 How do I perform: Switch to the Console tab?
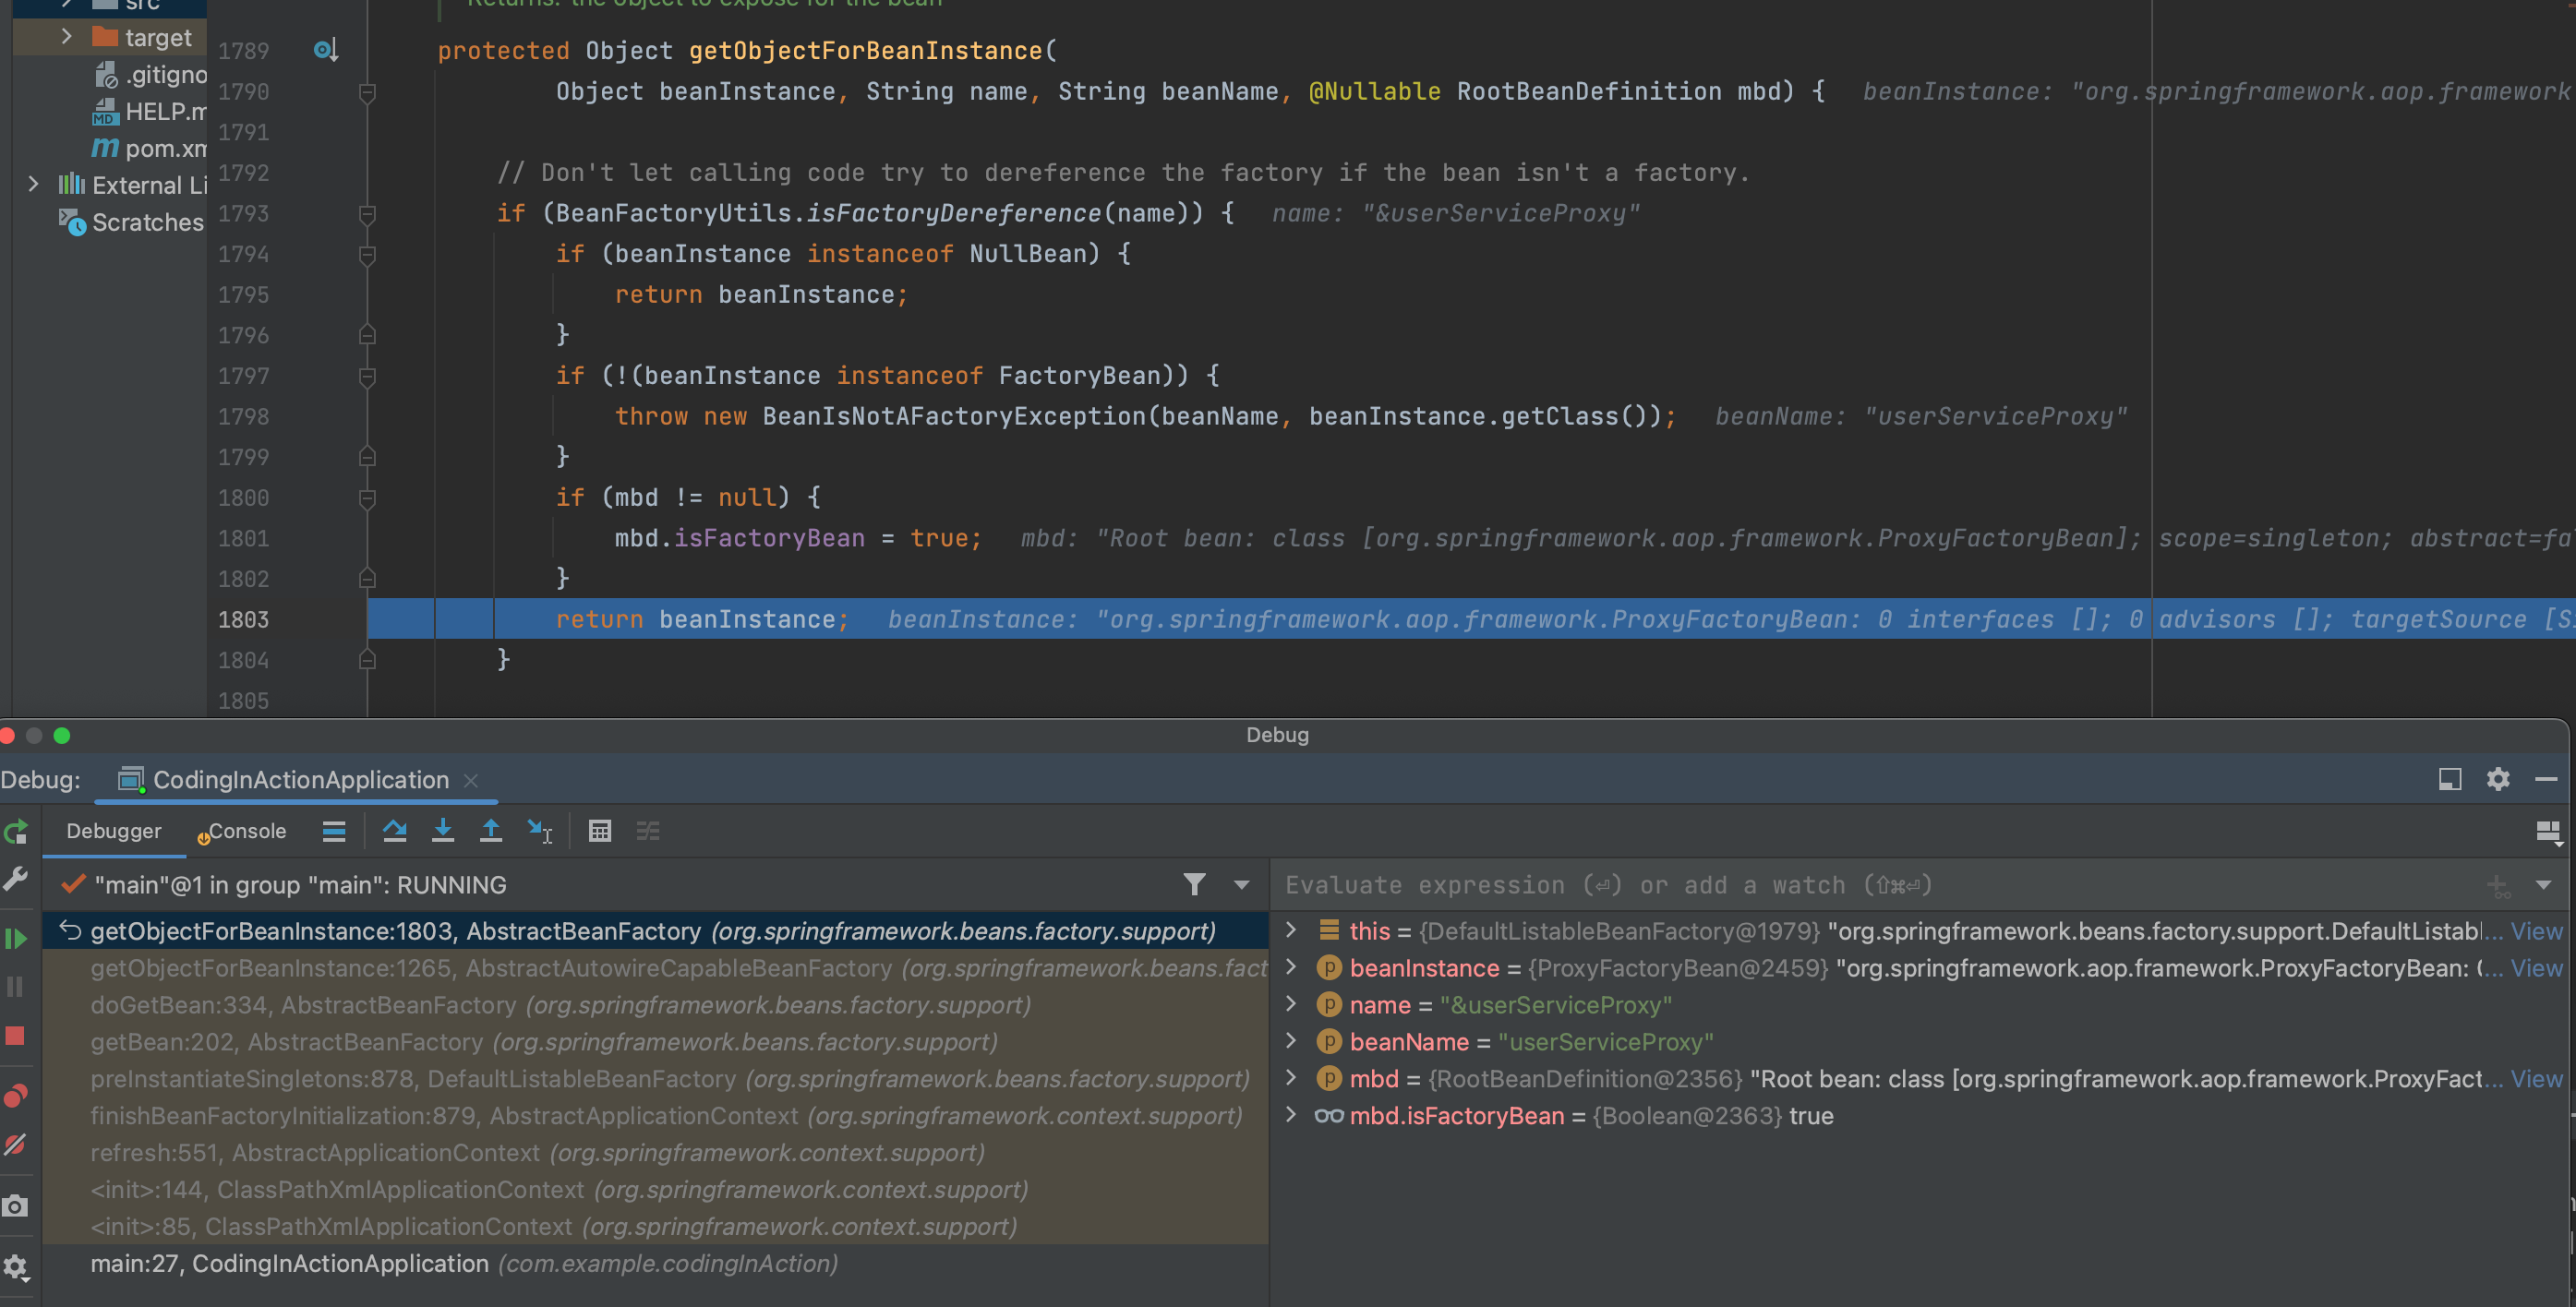(246, 831)
